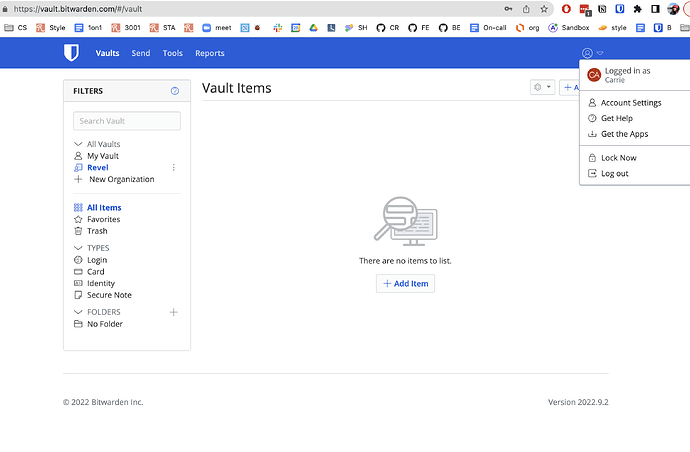Click the share icon in address bar
The height and width of the screenshot is (452, 690).
pos(526,9)
